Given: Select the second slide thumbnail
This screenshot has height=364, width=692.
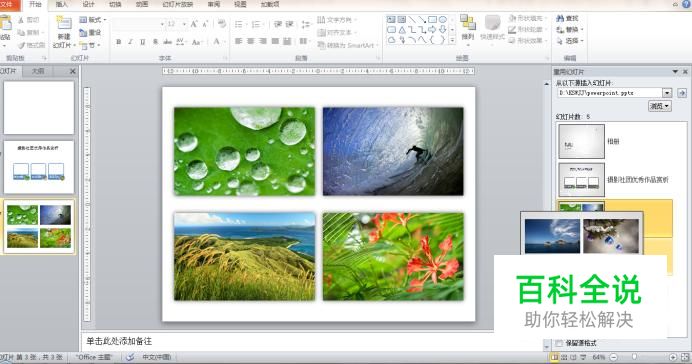Looking at the screenshot, I should [39, 167].
